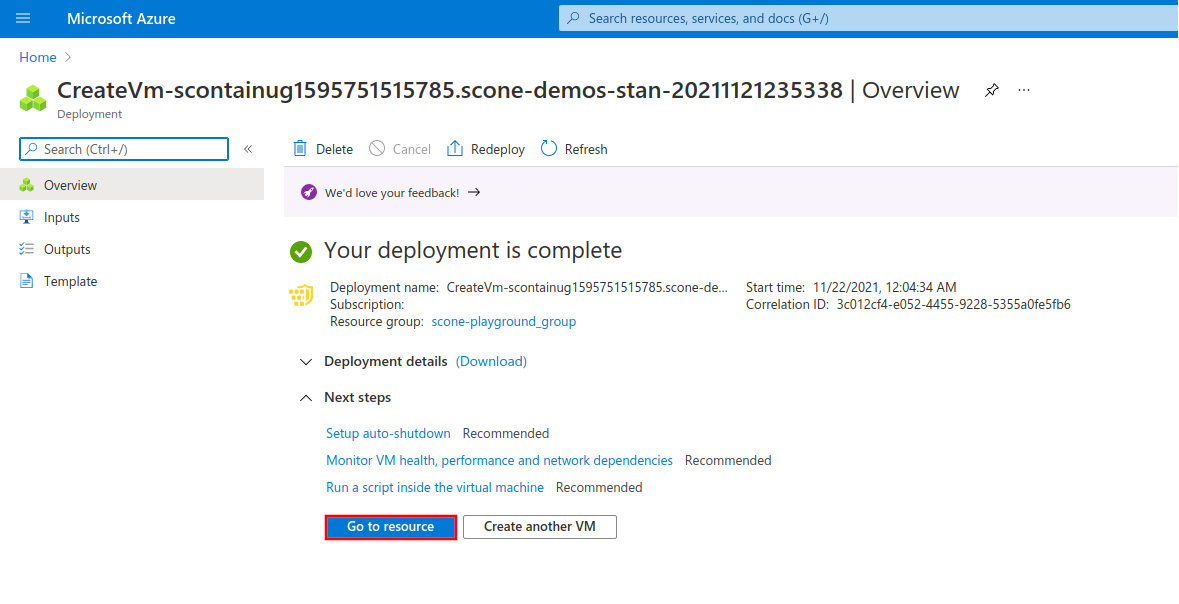Redeploy the deployment
Viewport: 1179px width, 604px height.
pos(485,148)
